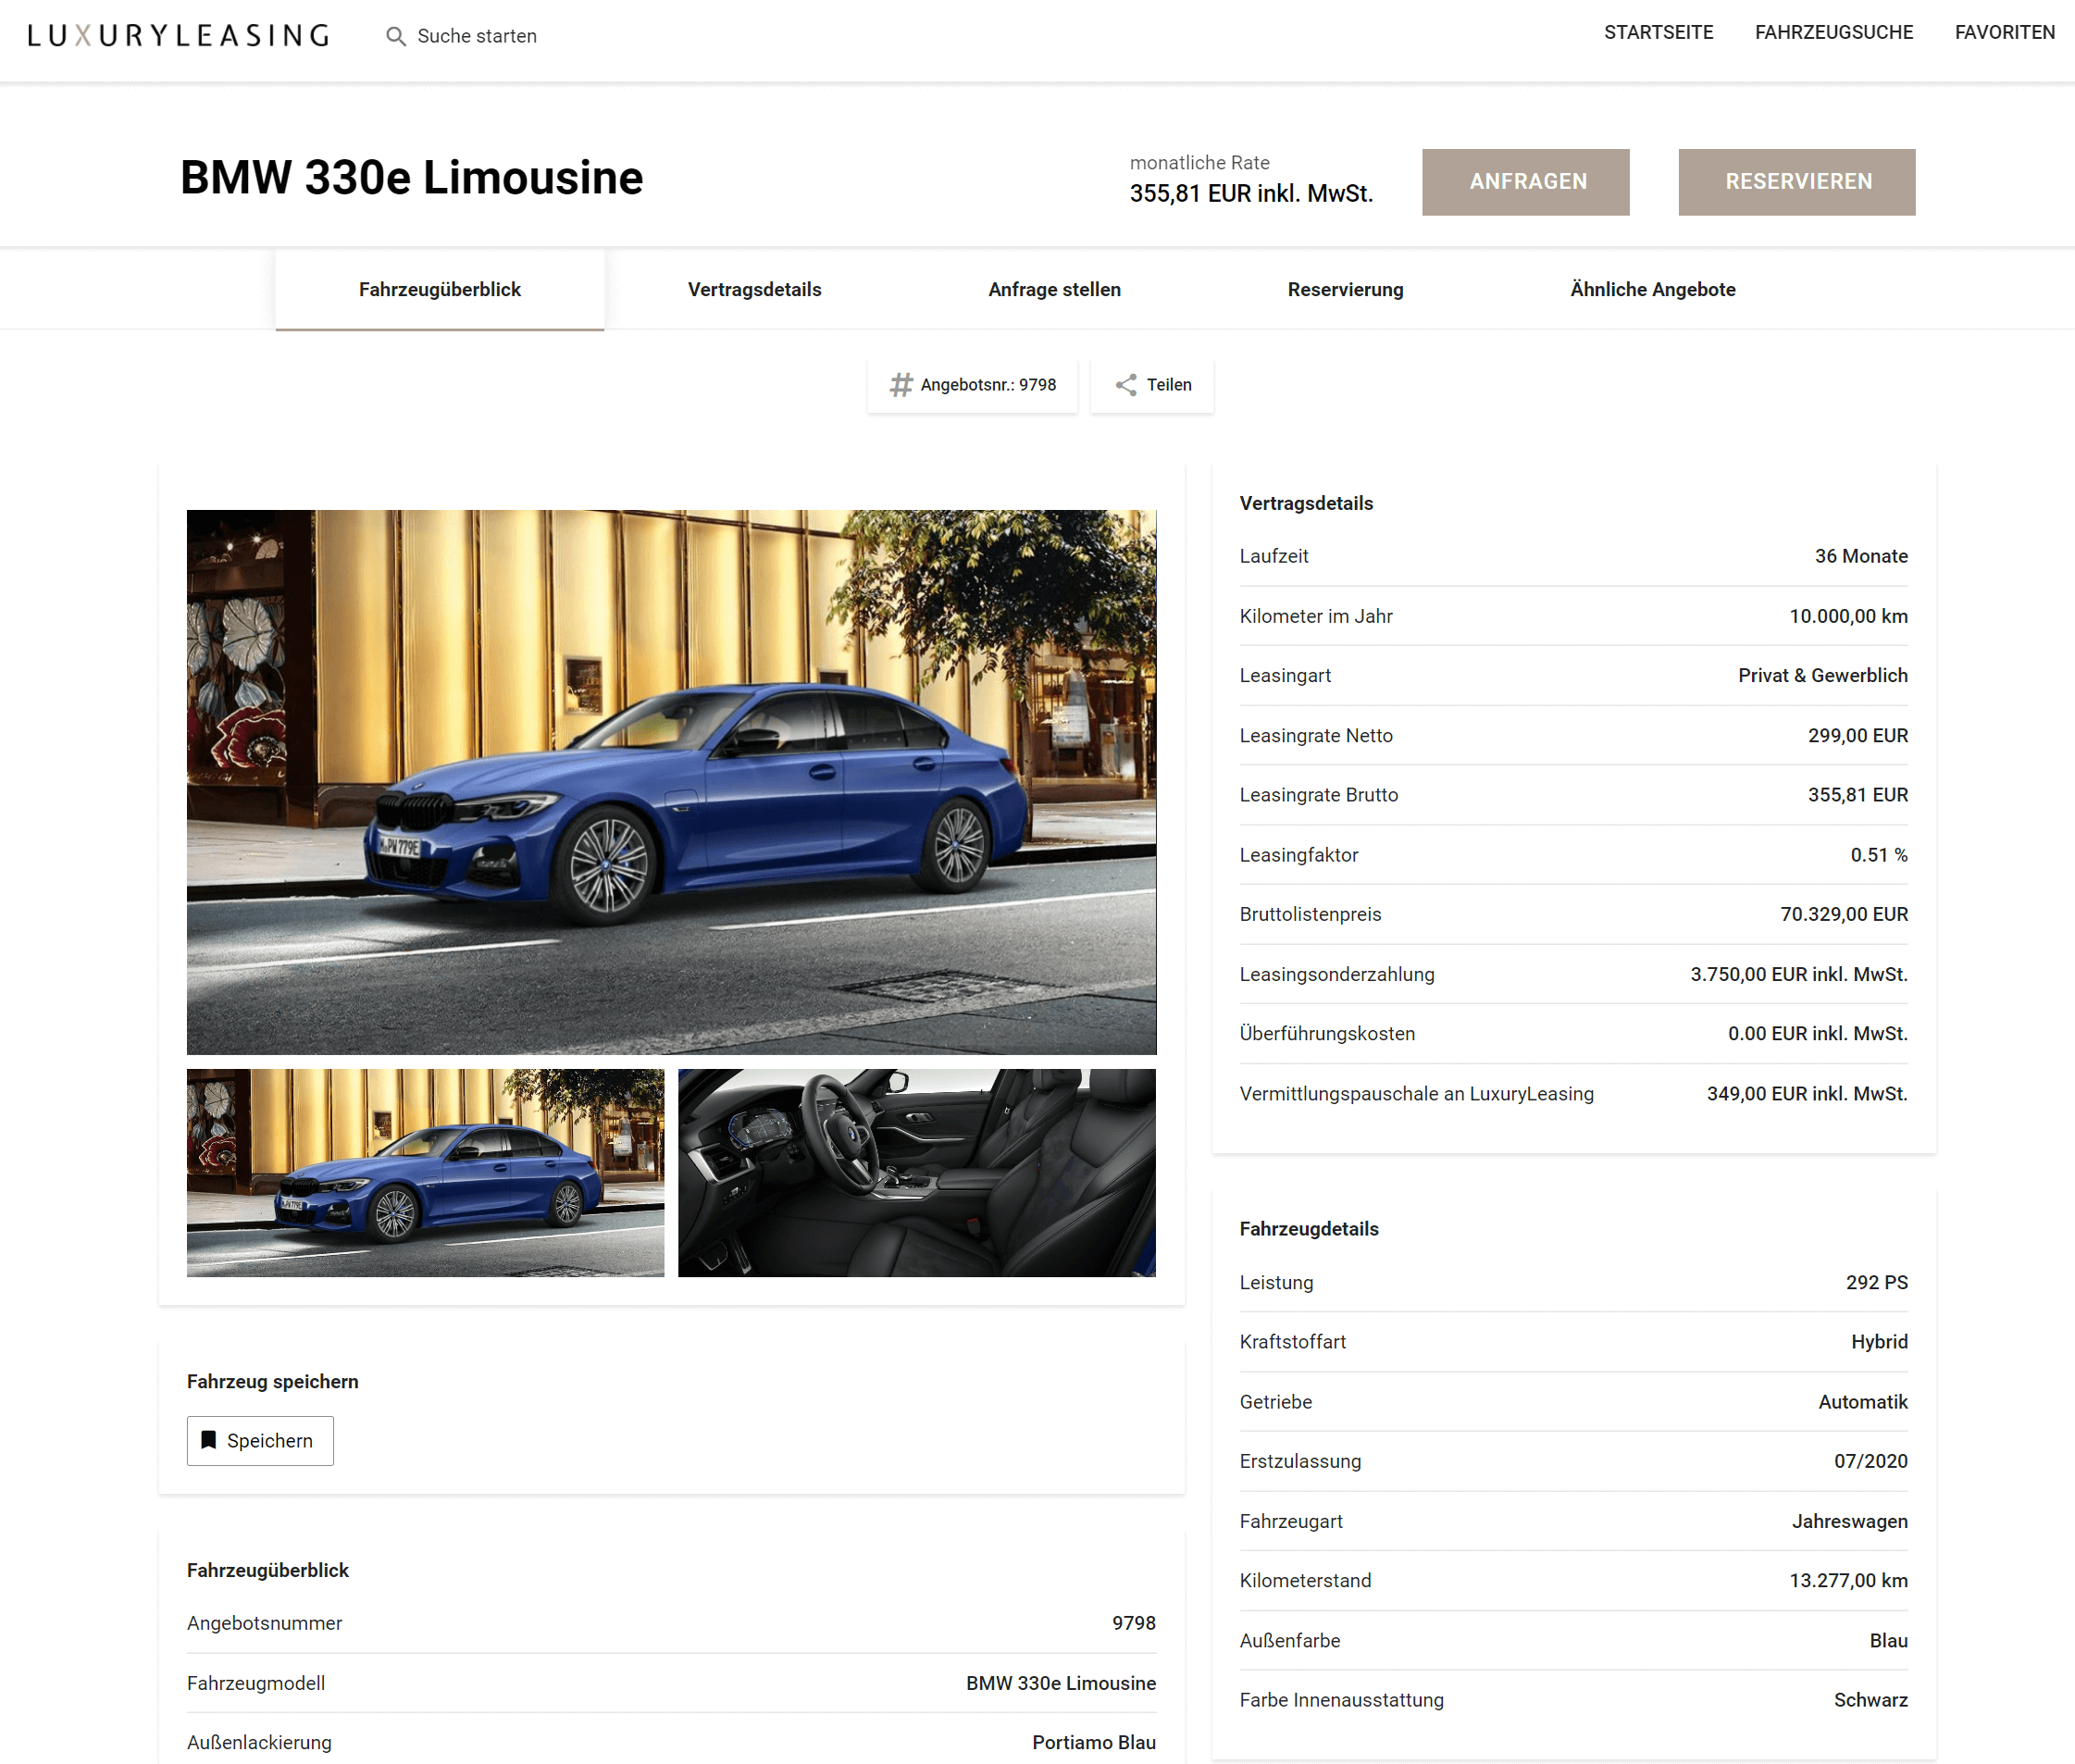The height and width of the screenshot is (1764, 2075).
Task: Click the Leasingrate Brutto value 355,81 EUR
Action: 1857,794
